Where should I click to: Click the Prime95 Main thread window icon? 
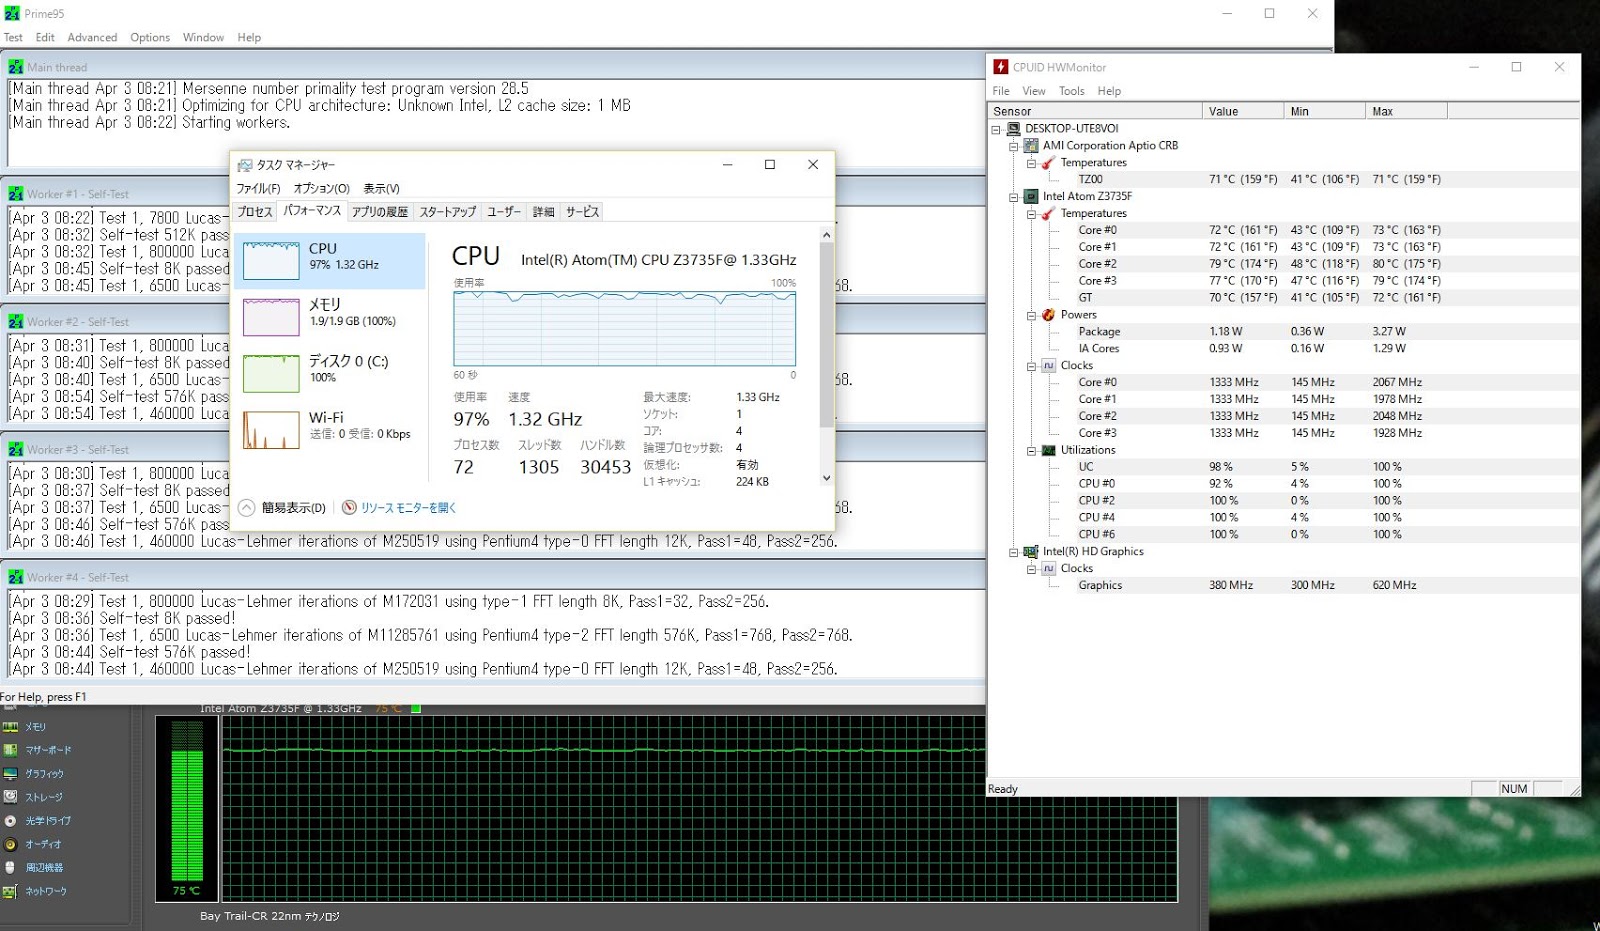pyautogui.click(x=16, y=67)
